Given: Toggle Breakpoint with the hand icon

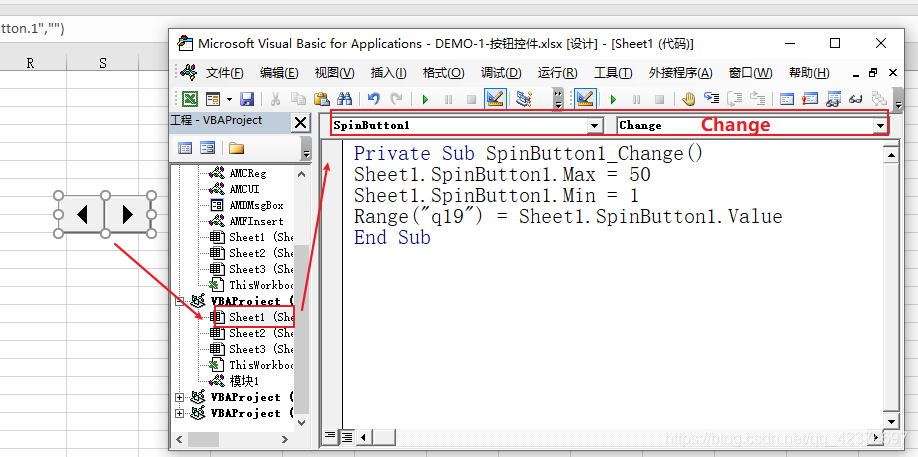Looking at the screenshot, I should coord(688,99).
